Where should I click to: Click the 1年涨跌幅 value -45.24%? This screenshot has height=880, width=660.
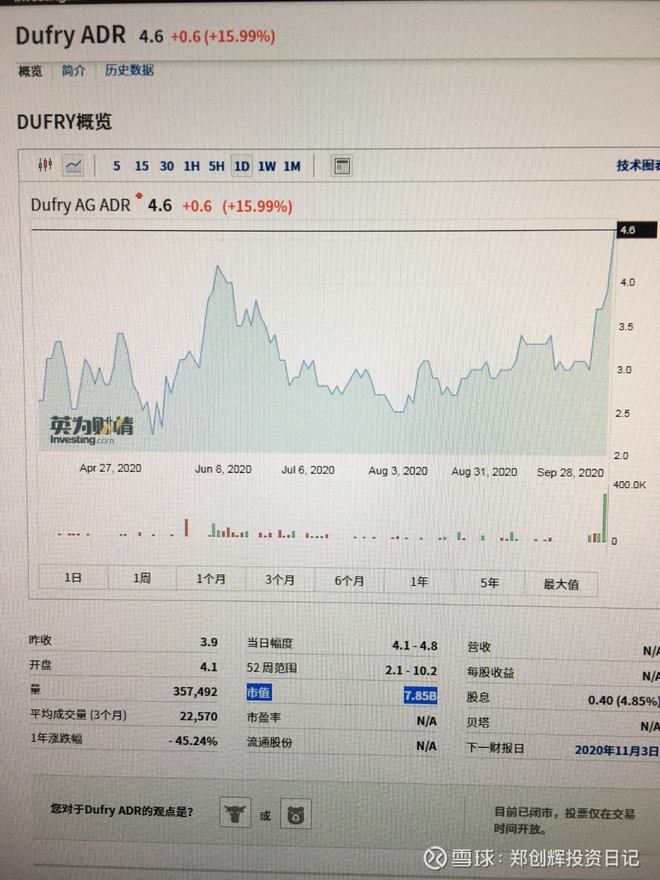(192, 741)
